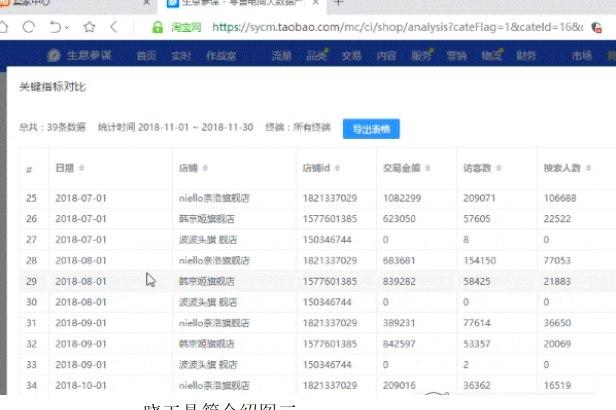Click date 2018-08-01 in row 28
This screenshot has width=616, height=410.
81,260
